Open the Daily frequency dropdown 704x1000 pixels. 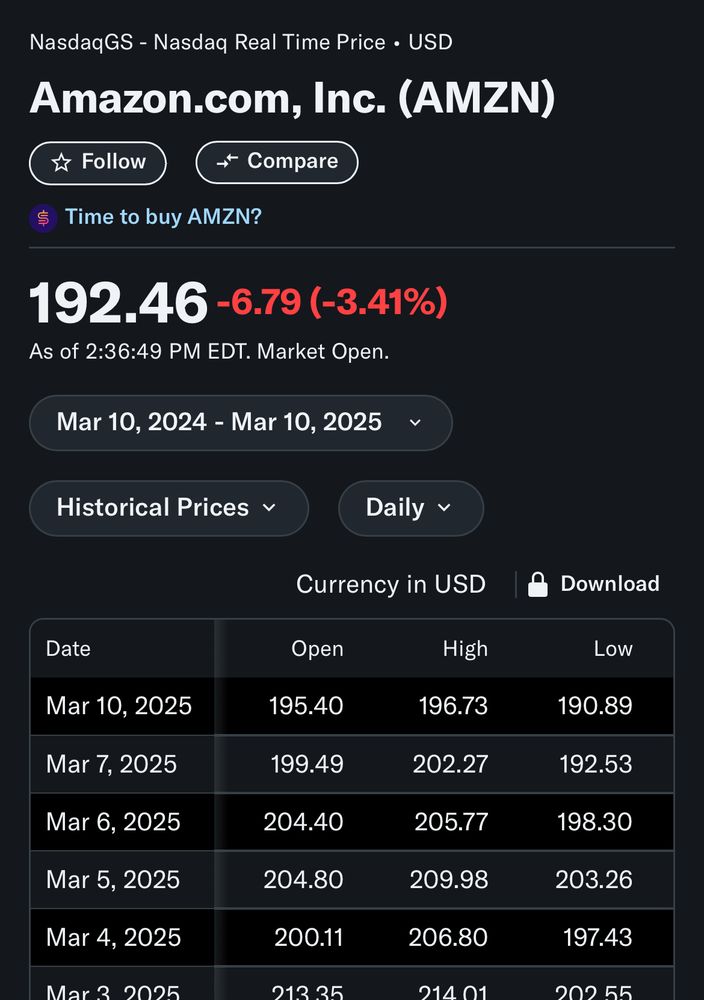tap(410, 508)
